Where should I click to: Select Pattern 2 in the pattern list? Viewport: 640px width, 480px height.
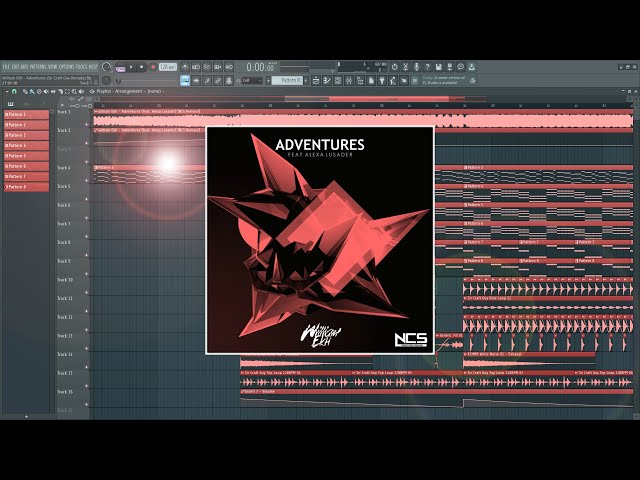[x=27, y=125]
